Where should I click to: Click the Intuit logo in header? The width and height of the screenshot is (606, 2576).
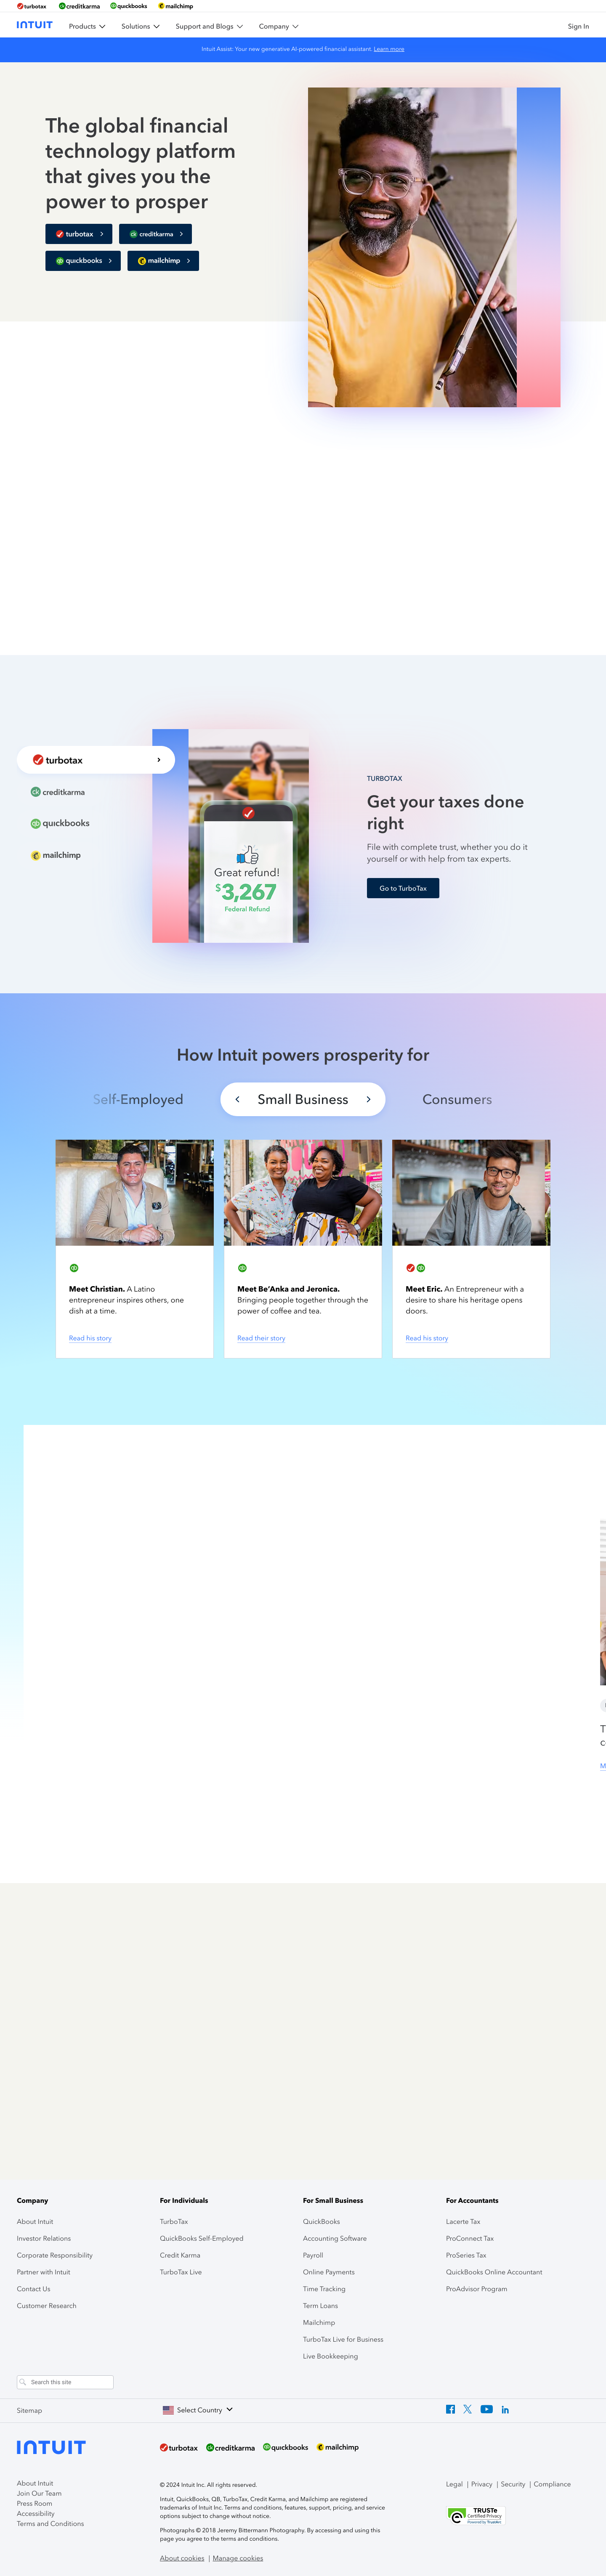click(35, 25)
